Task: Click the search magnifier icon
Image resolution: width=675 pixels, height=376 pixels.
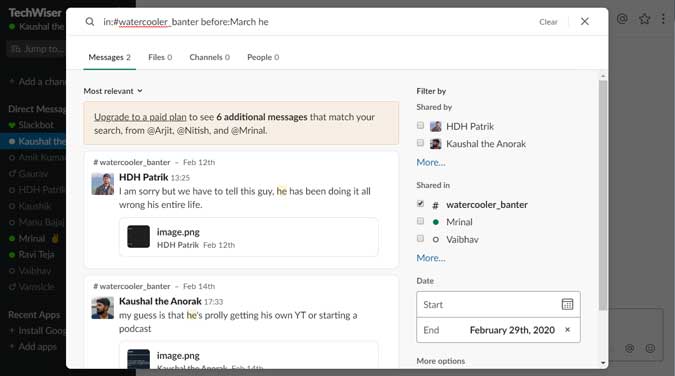Action: tap(90, 22)
